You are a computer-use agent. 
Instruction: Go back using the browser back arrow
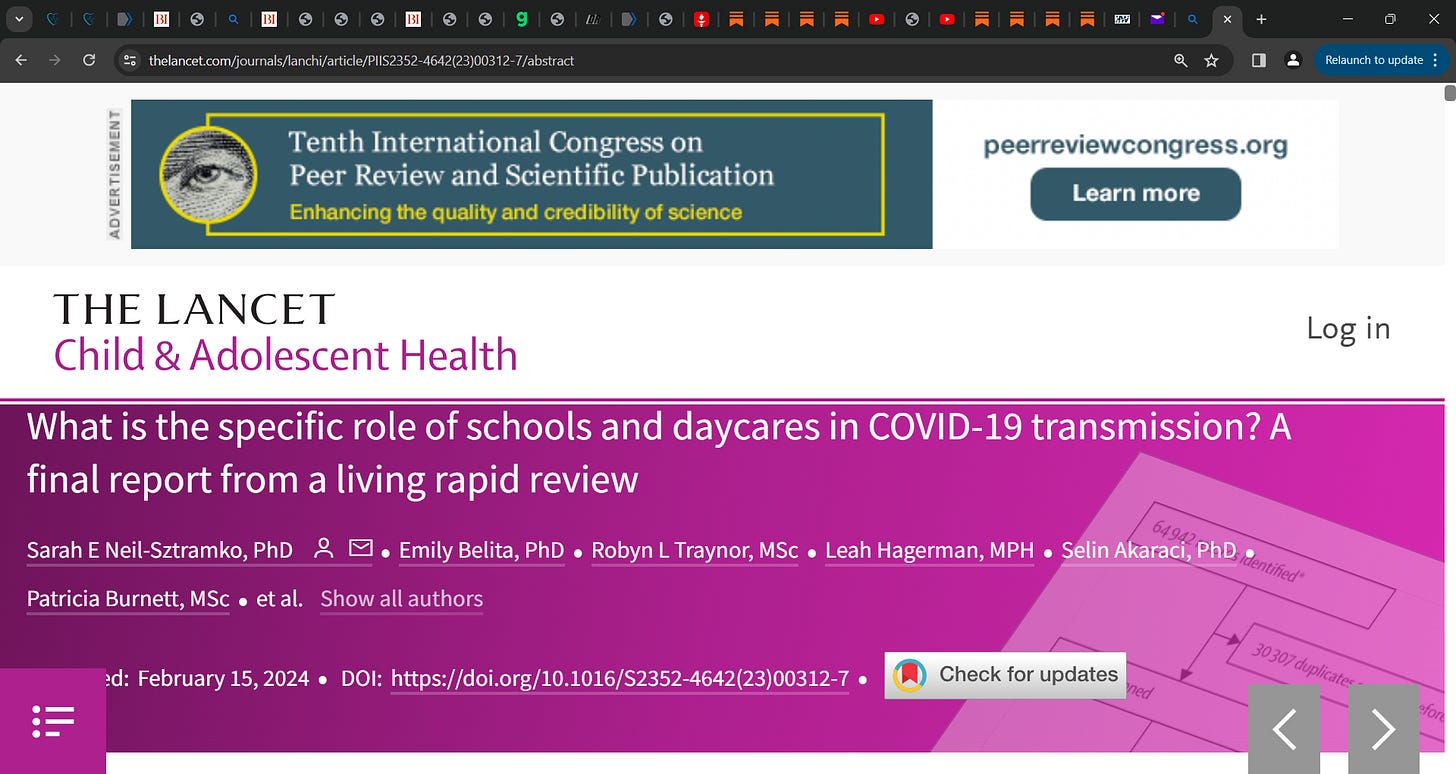21,60
